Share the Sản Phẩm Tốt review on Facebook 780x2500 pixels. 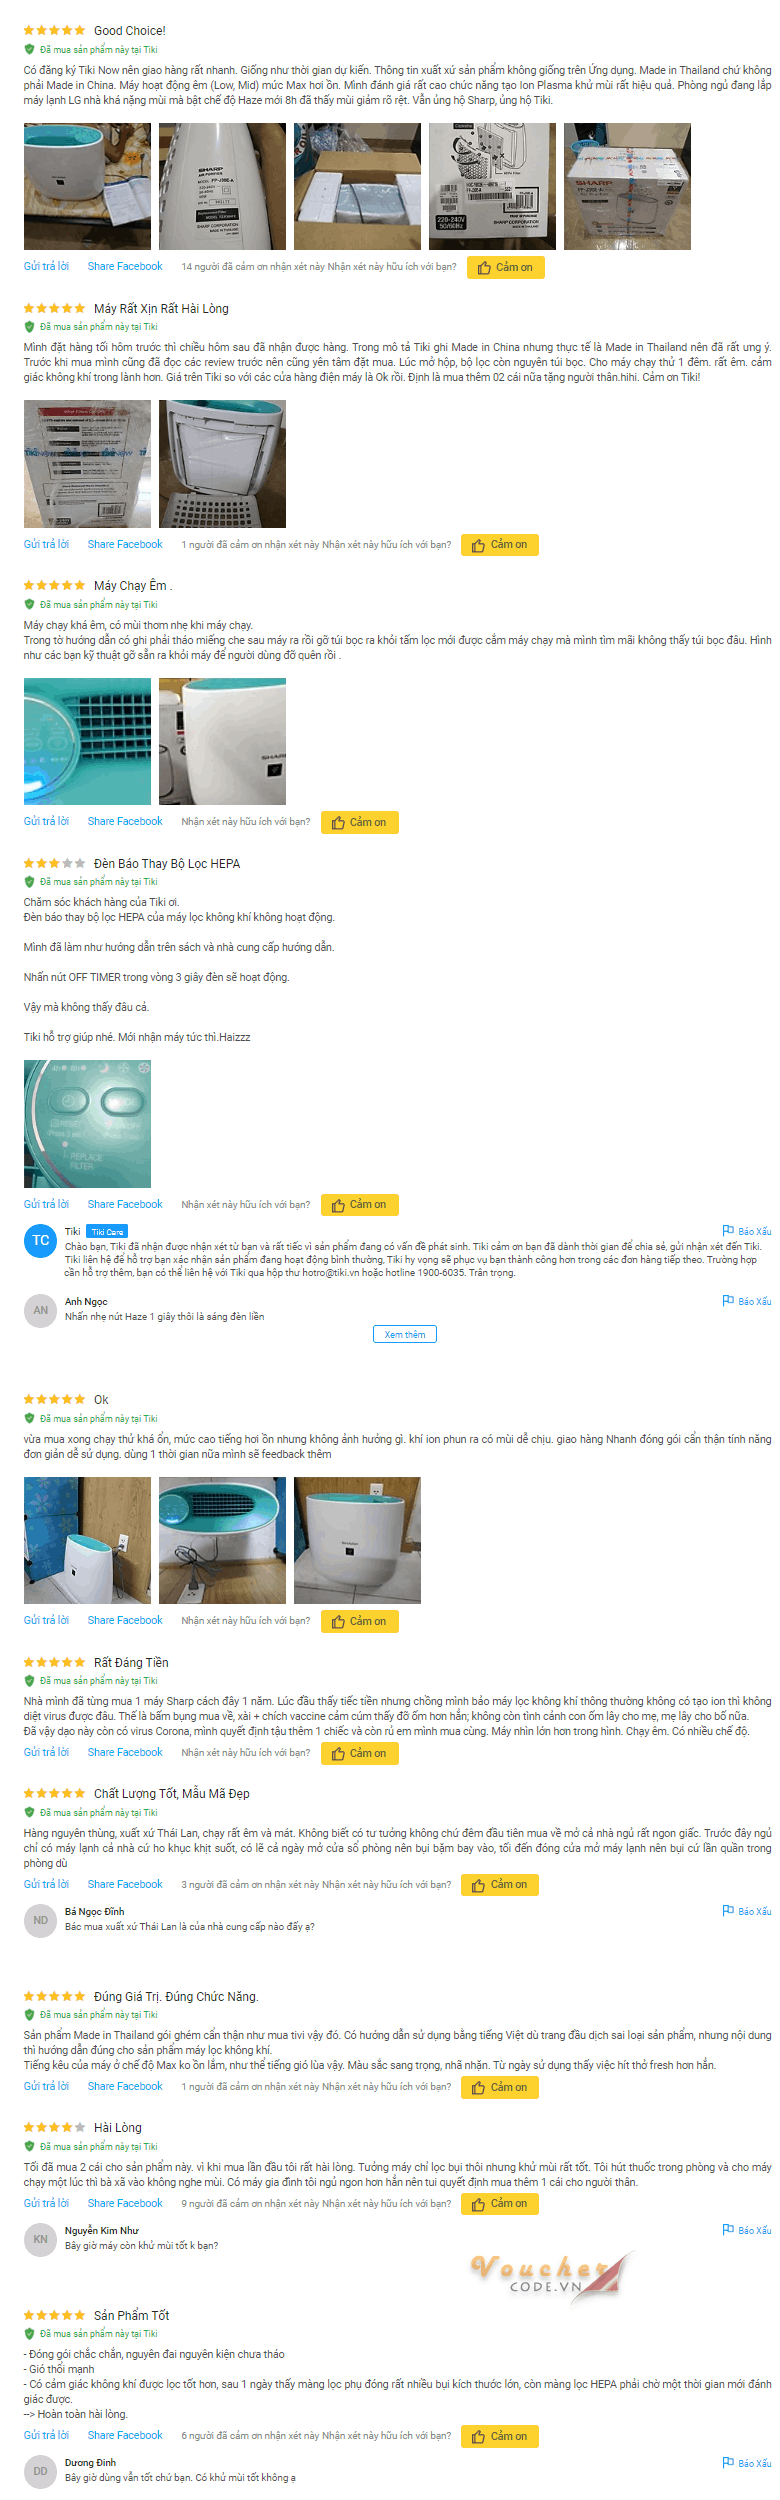click(x=125, y=2435)
